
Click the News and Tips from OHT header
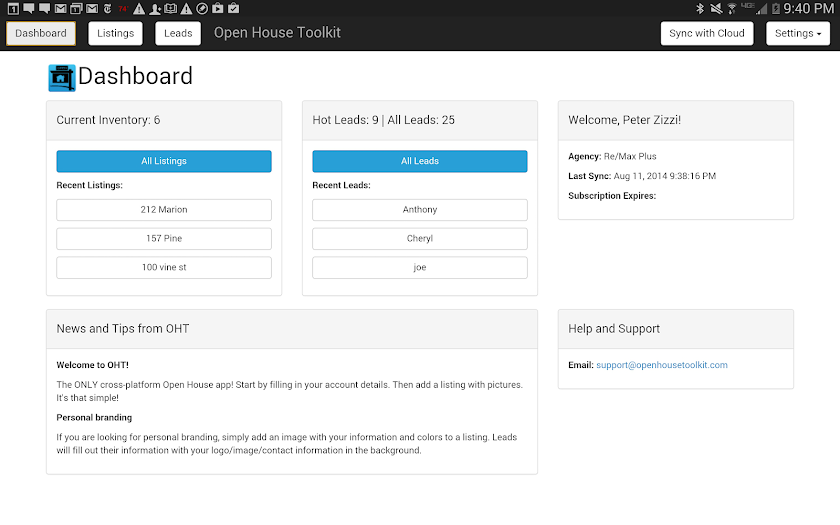pos(292,329)
